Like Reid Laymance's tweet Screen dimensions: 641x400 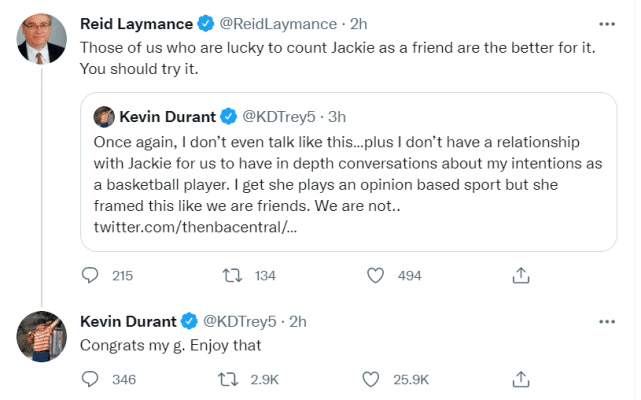[x=376, y=275]
